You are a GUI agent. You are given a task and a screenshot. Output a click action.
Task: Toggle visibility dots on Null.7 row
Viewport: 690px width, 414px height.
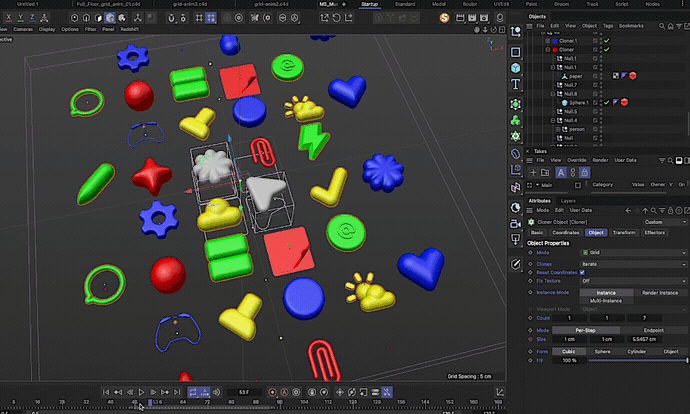[x=601, y=85]
